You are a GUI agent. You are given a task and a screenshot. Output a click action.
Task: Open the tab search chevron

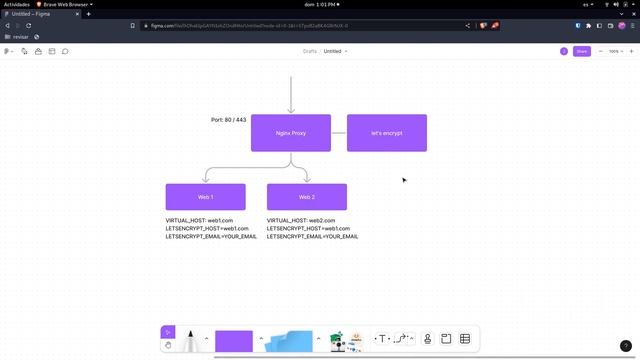622,14
